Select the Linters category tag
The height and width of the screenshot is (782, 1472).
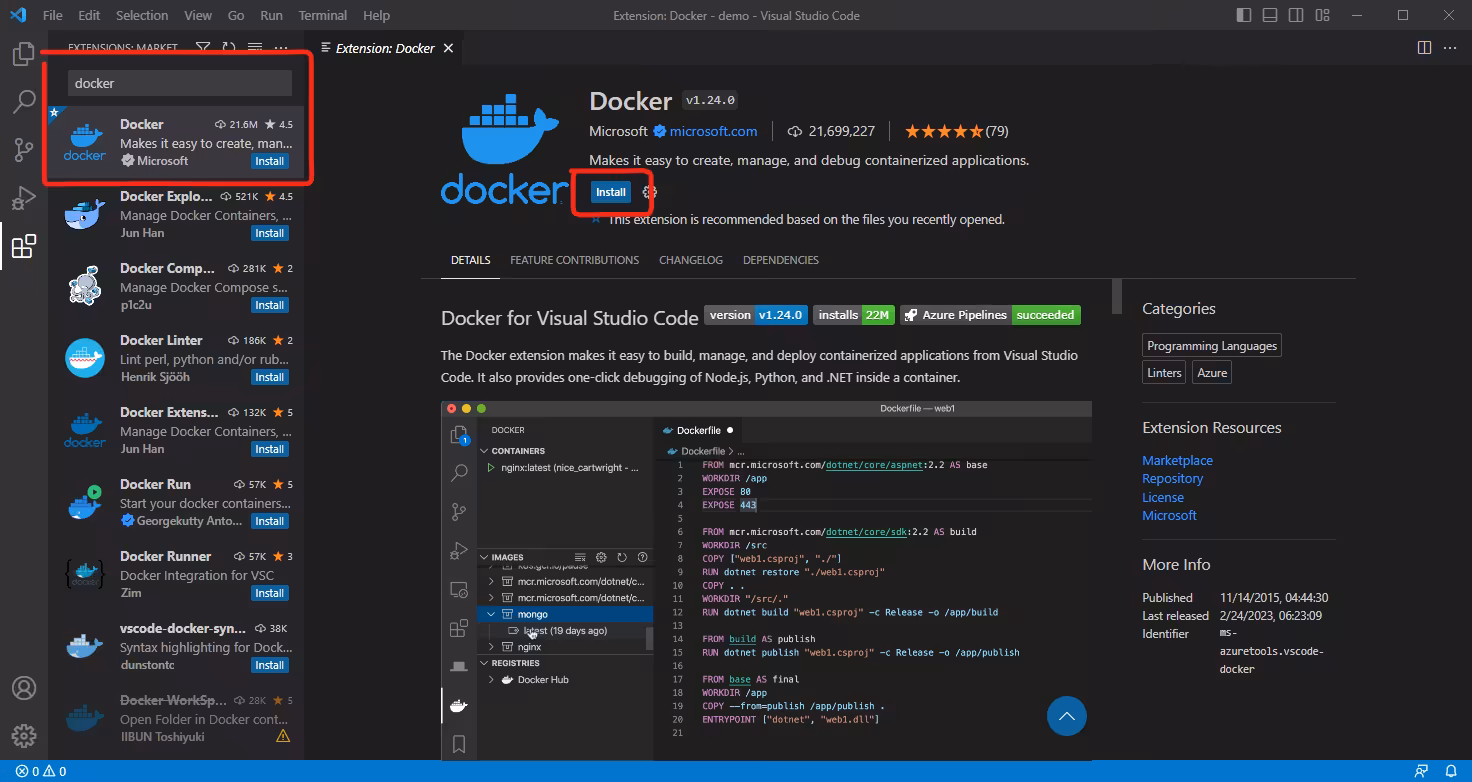(1164, 373)
